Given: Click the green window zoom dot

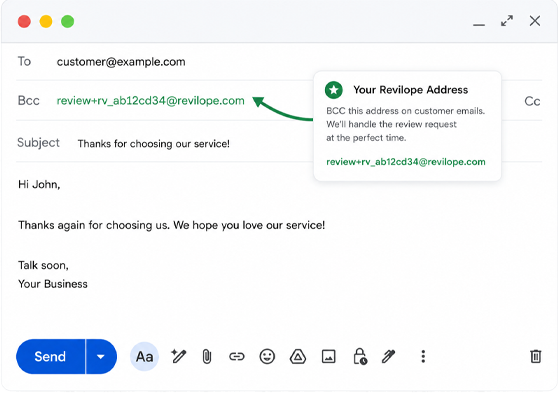Looking at the screenshot, I should click(x=68, y=21).
